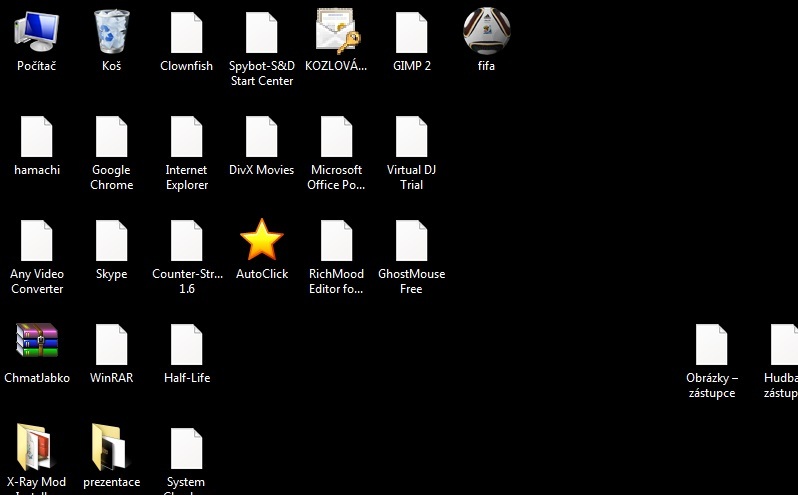The width and height of the screenshot is (798, 501).
Task: Click the GhostMouse Free shortcut
Action: (x=411, y=241)
